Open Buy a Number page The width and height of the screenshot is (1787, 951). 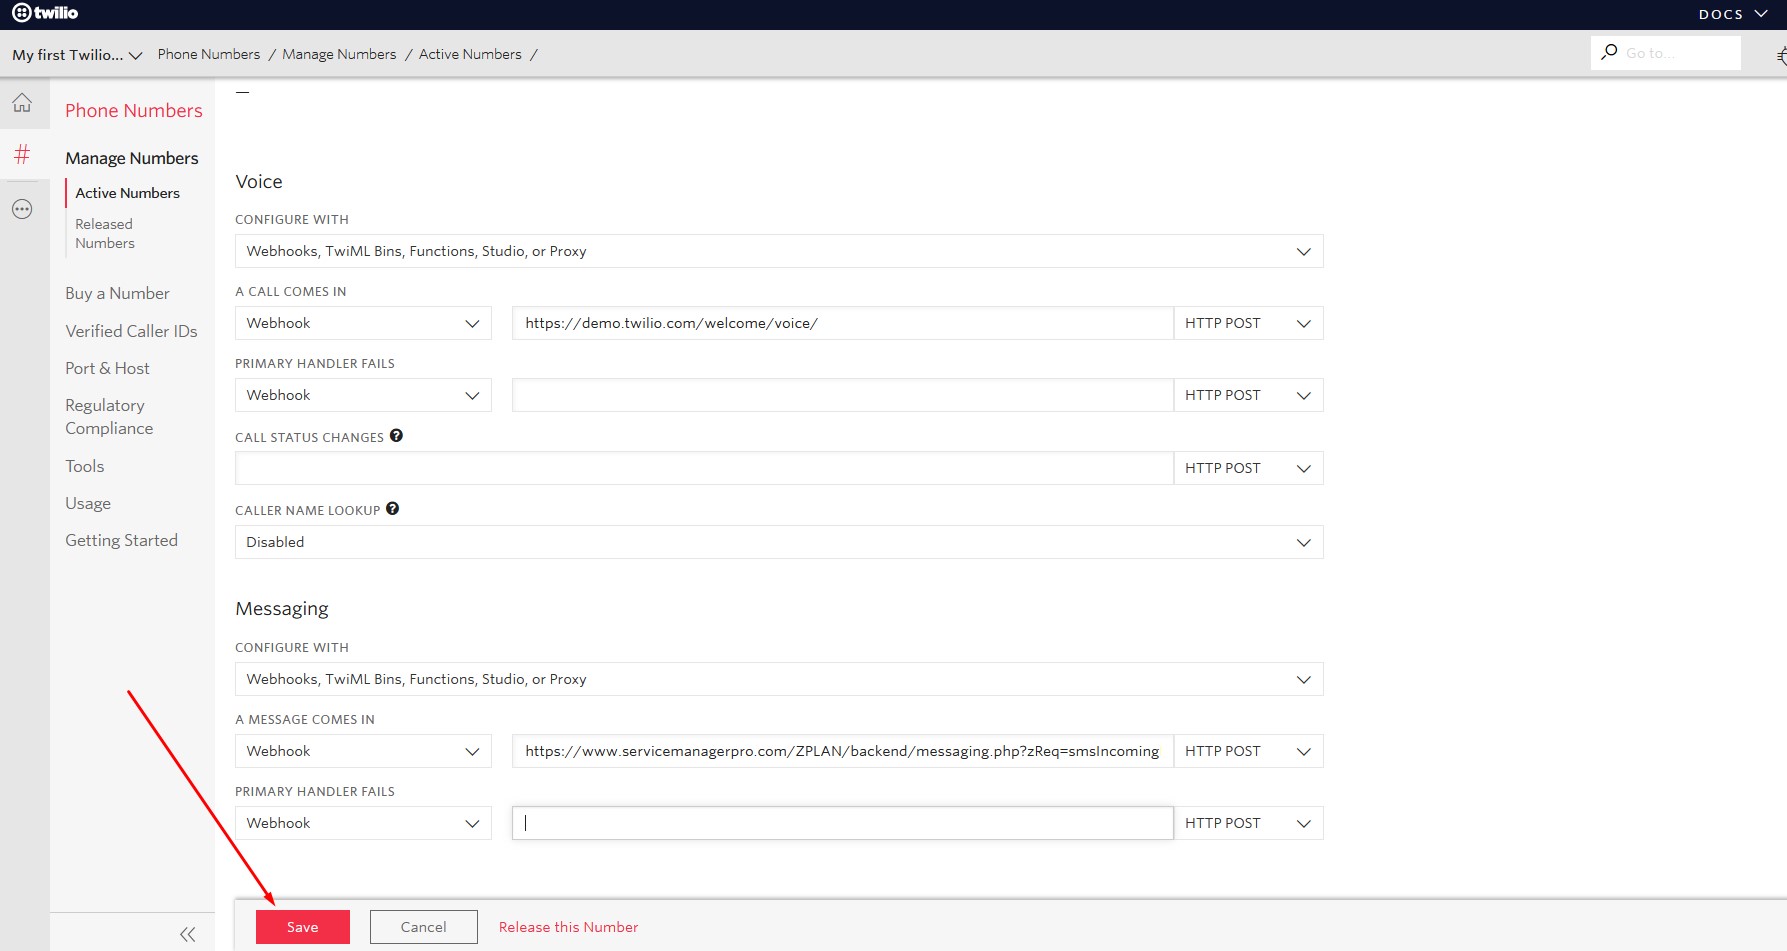point(117,293)
